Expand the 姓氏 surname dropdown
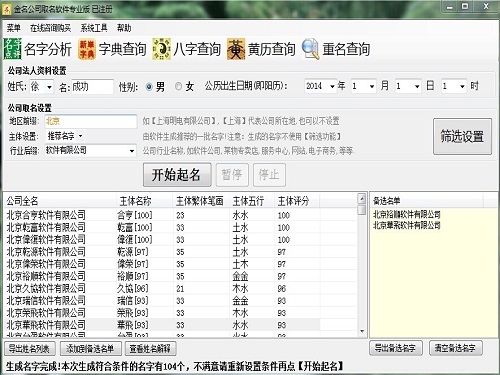The width and height of the screenshot is (500, 375). pos(49,87)
